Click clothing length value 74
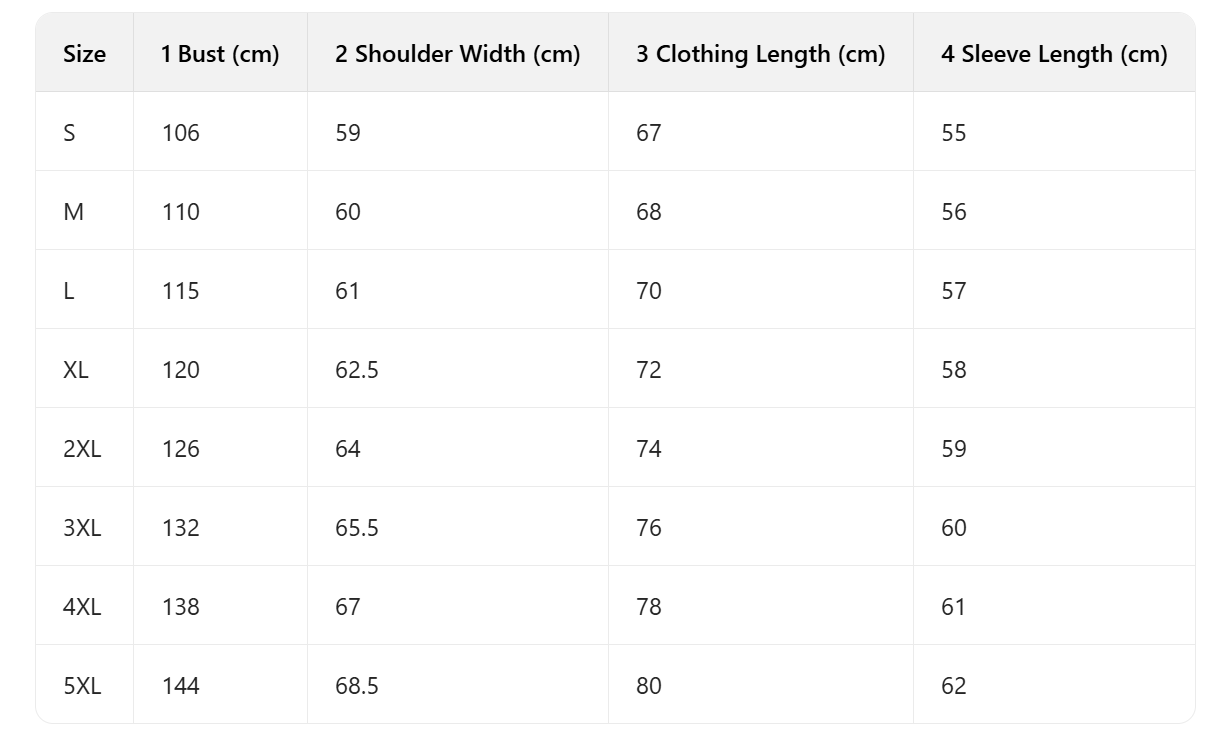The image size is (1212, 732). tap(649, 449)
